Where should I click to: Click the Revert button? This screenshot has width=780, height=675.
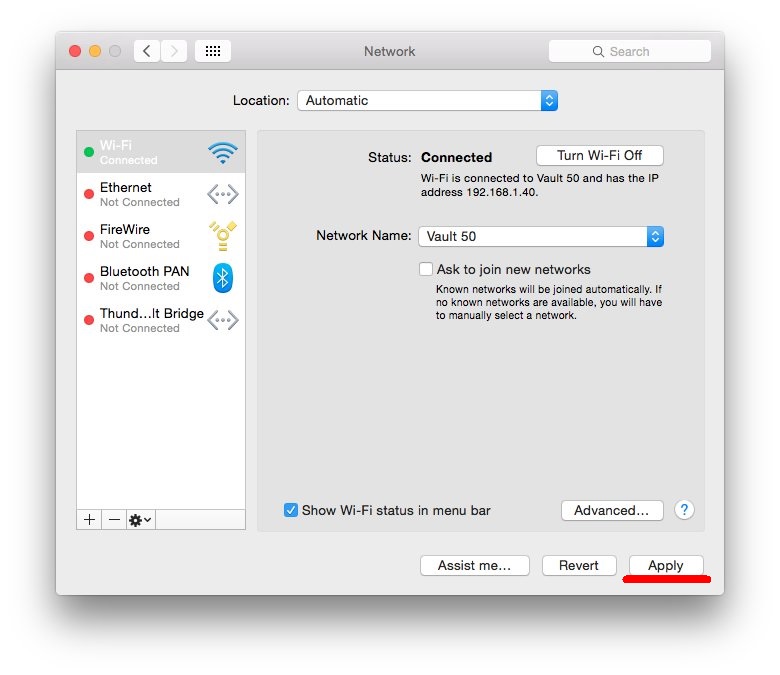pyautogui.click(x=579, y=566)
